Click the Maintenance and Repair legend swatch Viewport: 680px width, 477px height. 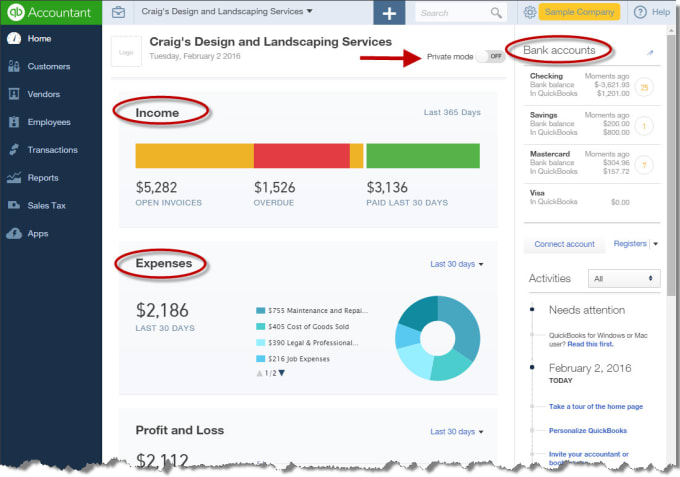261,310
